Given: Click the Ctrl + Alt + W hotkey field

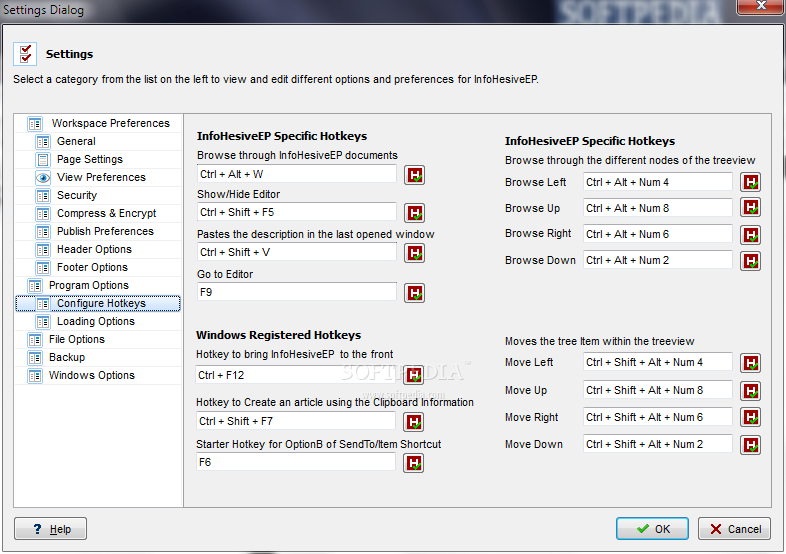Looking at the screenshot, I should (297, 174).
